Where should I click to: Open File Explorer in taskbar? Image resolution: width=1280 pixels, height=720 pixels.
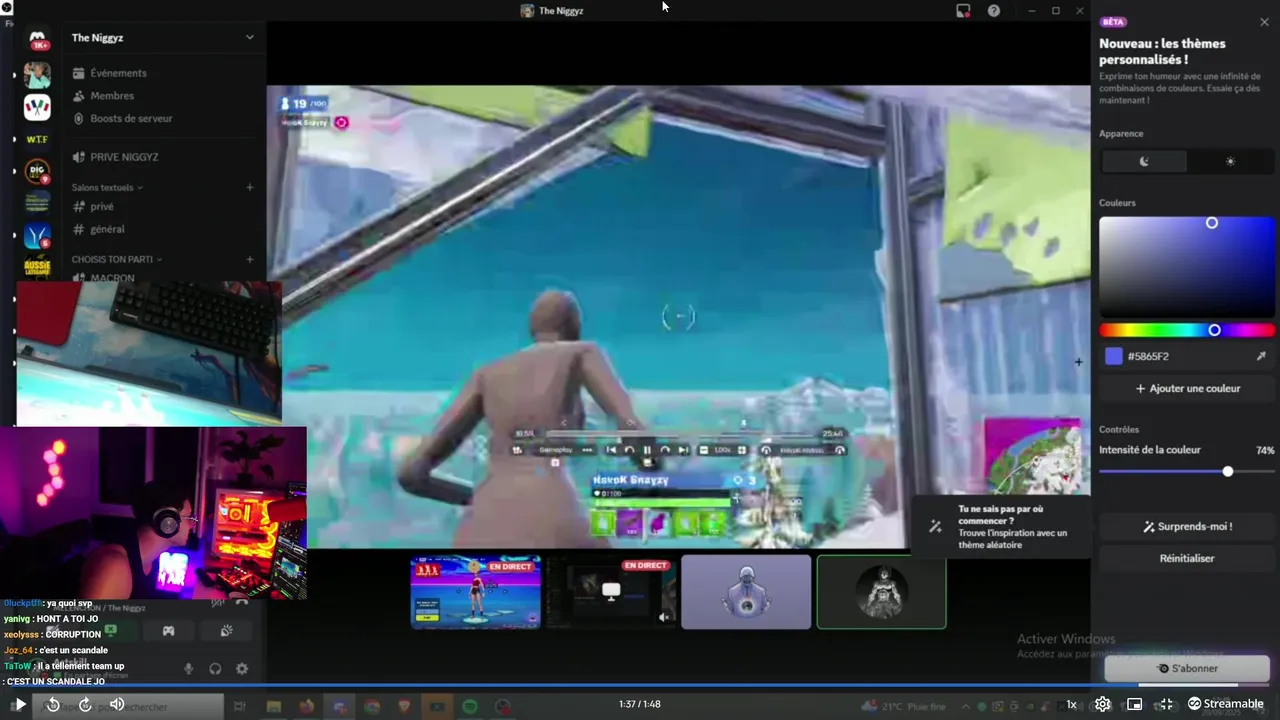tap(274, 706)
